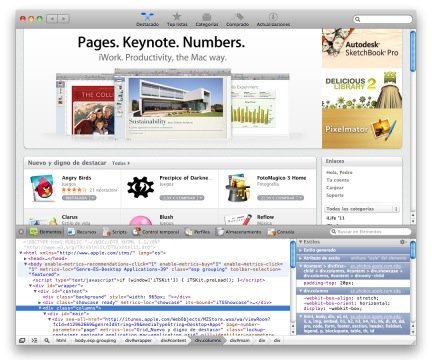This screenshot has height=360, width=432.
Task: Click the FotoMagico 3 Home icon
Action: point(238,188)
